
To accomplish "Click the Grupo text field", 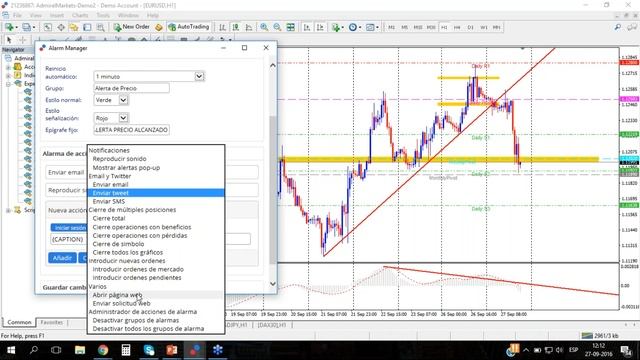I will click(x=131, y=88).
